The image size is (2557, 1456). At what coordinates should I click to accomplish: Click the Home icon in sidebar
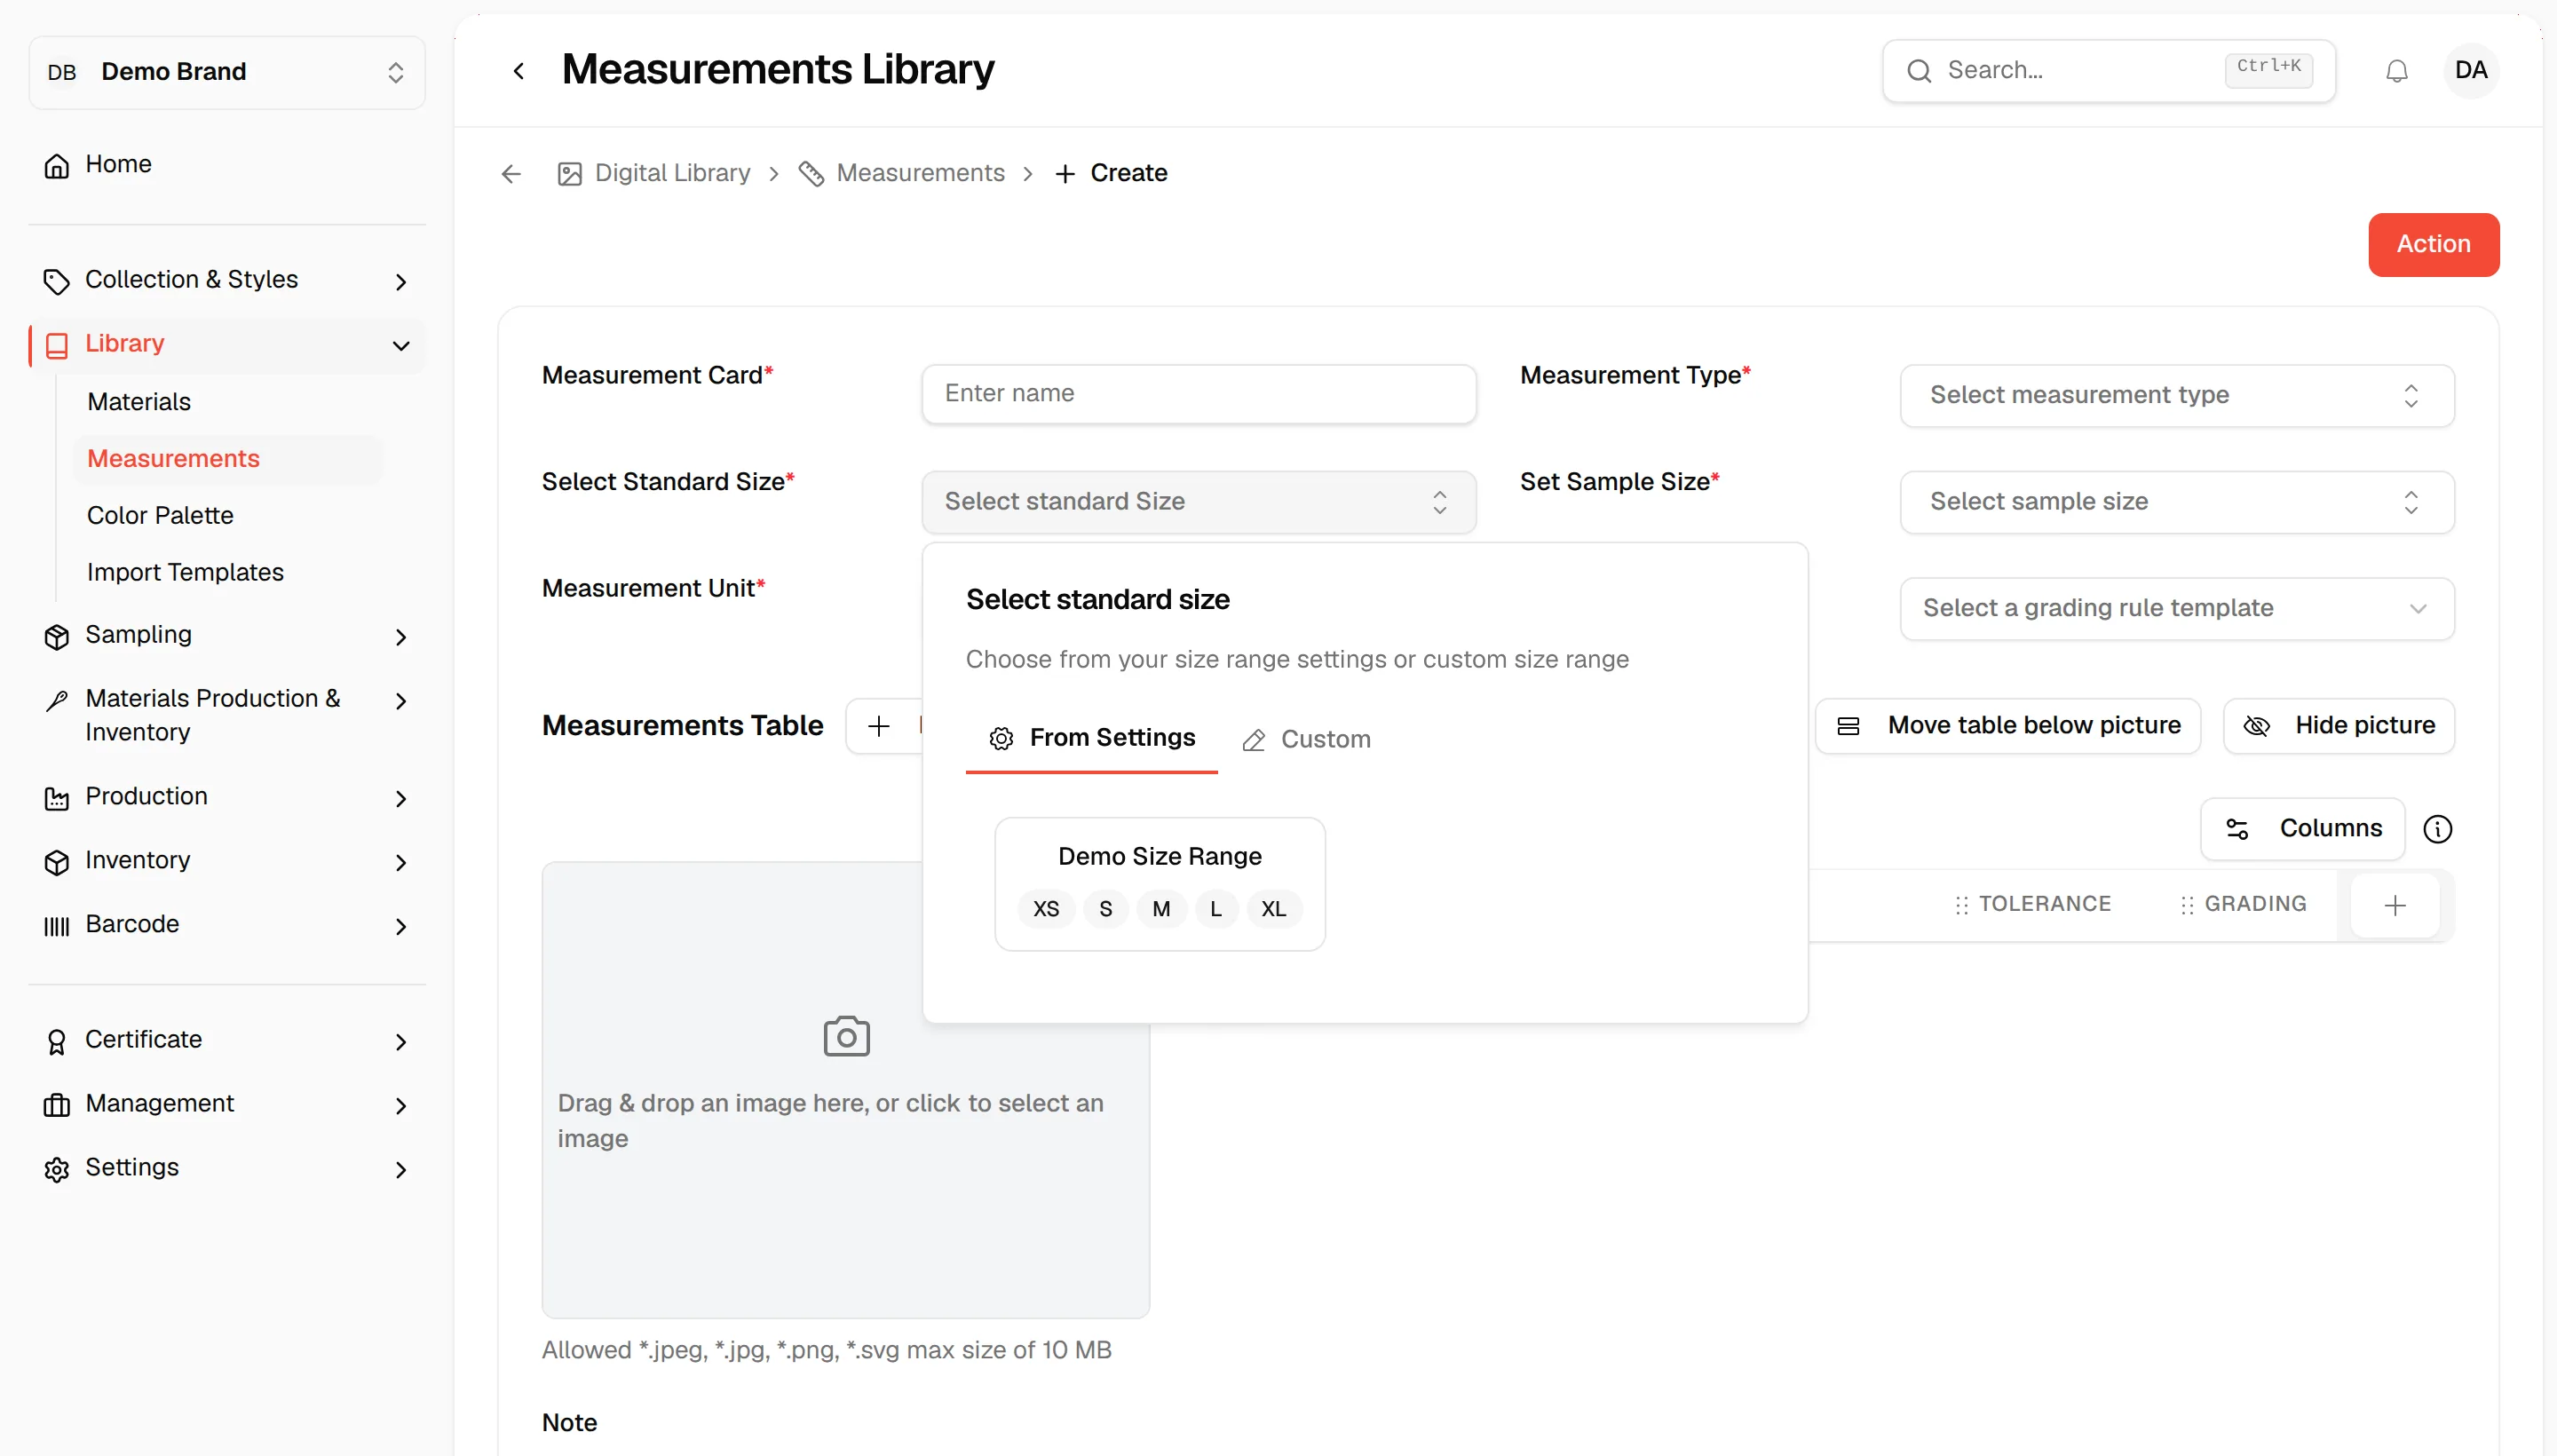pyautogui.click(x=57, y=165)
